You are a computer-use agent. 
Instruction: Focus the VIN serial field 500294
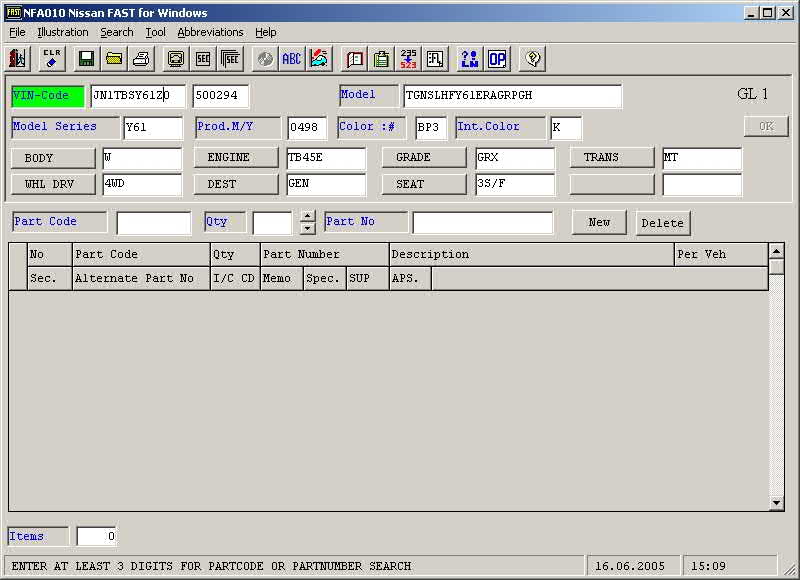pyautogui.click(x=221, y=95)
